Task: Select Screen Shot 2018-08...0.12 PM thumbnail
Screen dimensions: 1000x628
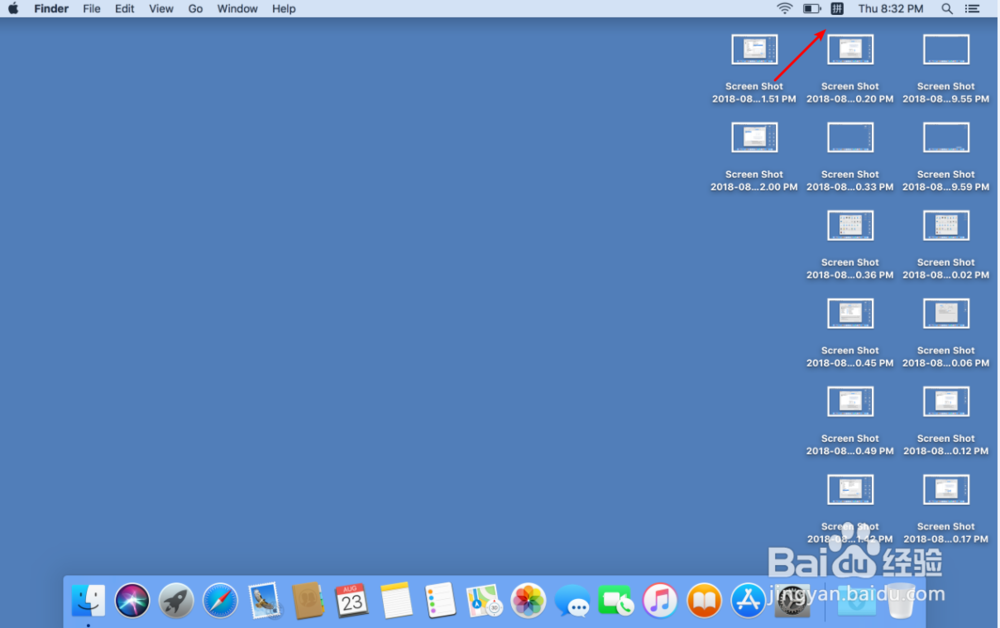Action: tap(946, 402)
